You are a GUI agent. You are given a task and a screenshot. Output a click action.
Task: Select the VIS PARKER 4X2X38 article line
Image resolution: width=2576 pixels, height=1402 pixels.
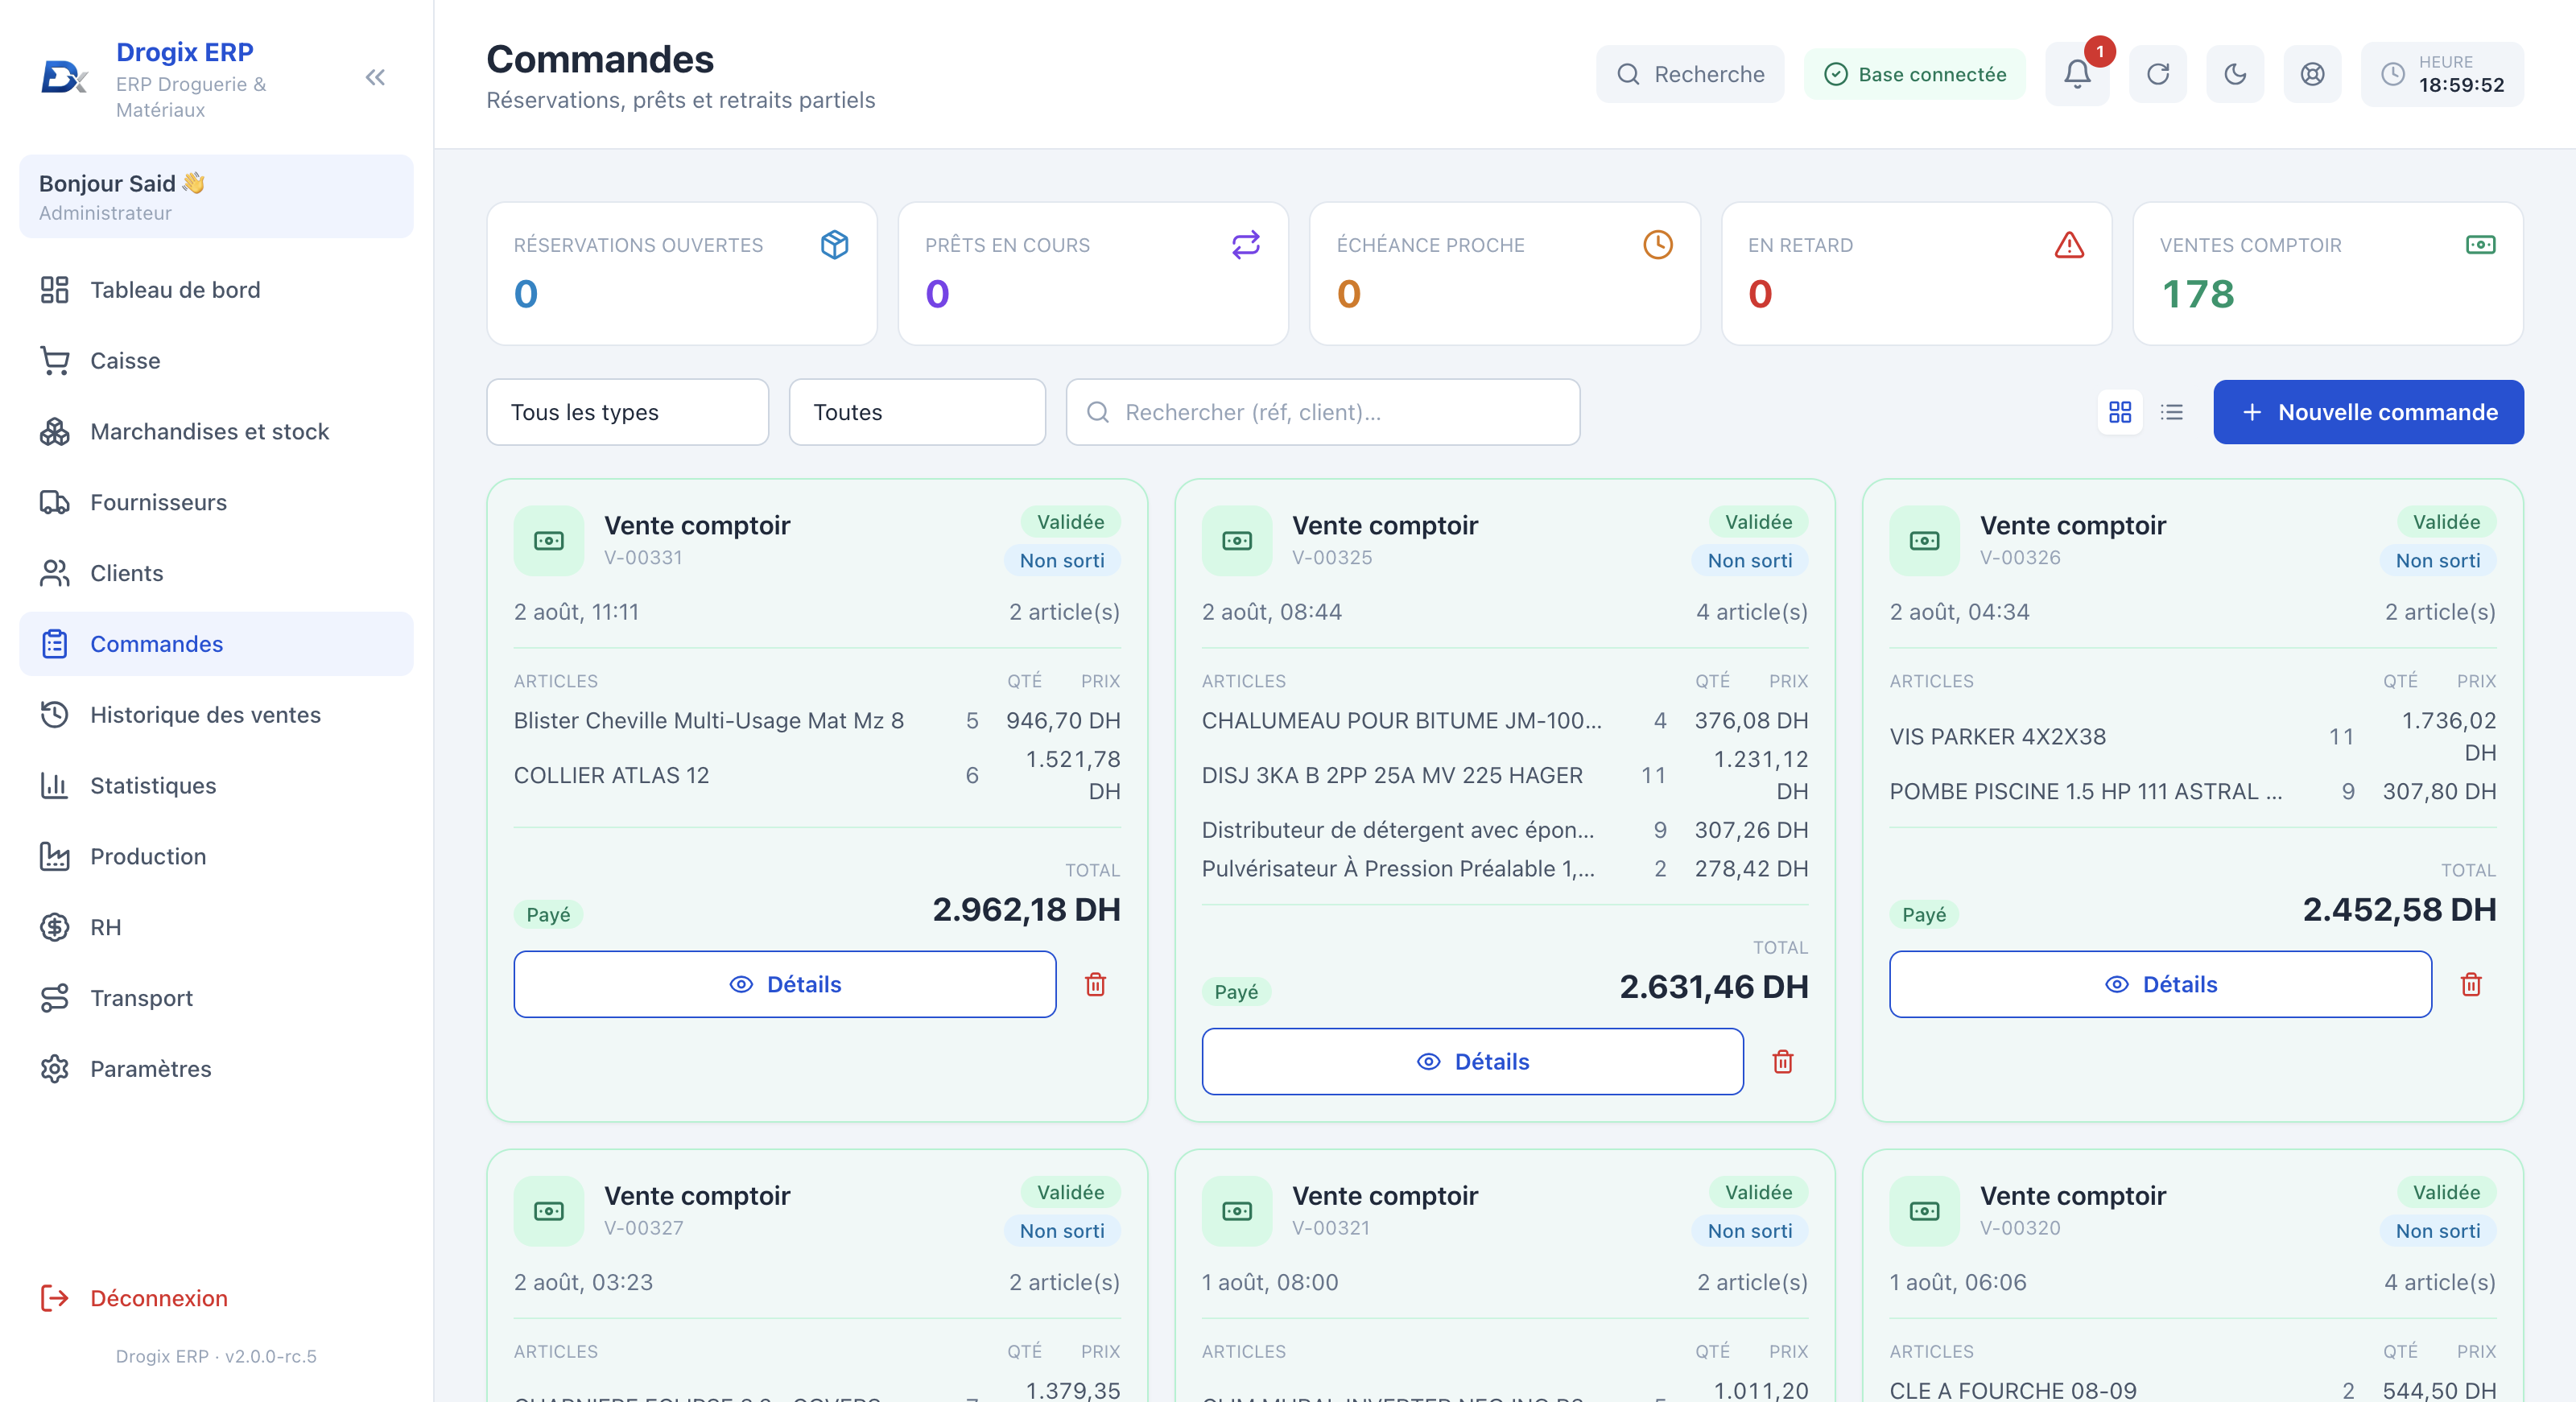pos(2192,737)
